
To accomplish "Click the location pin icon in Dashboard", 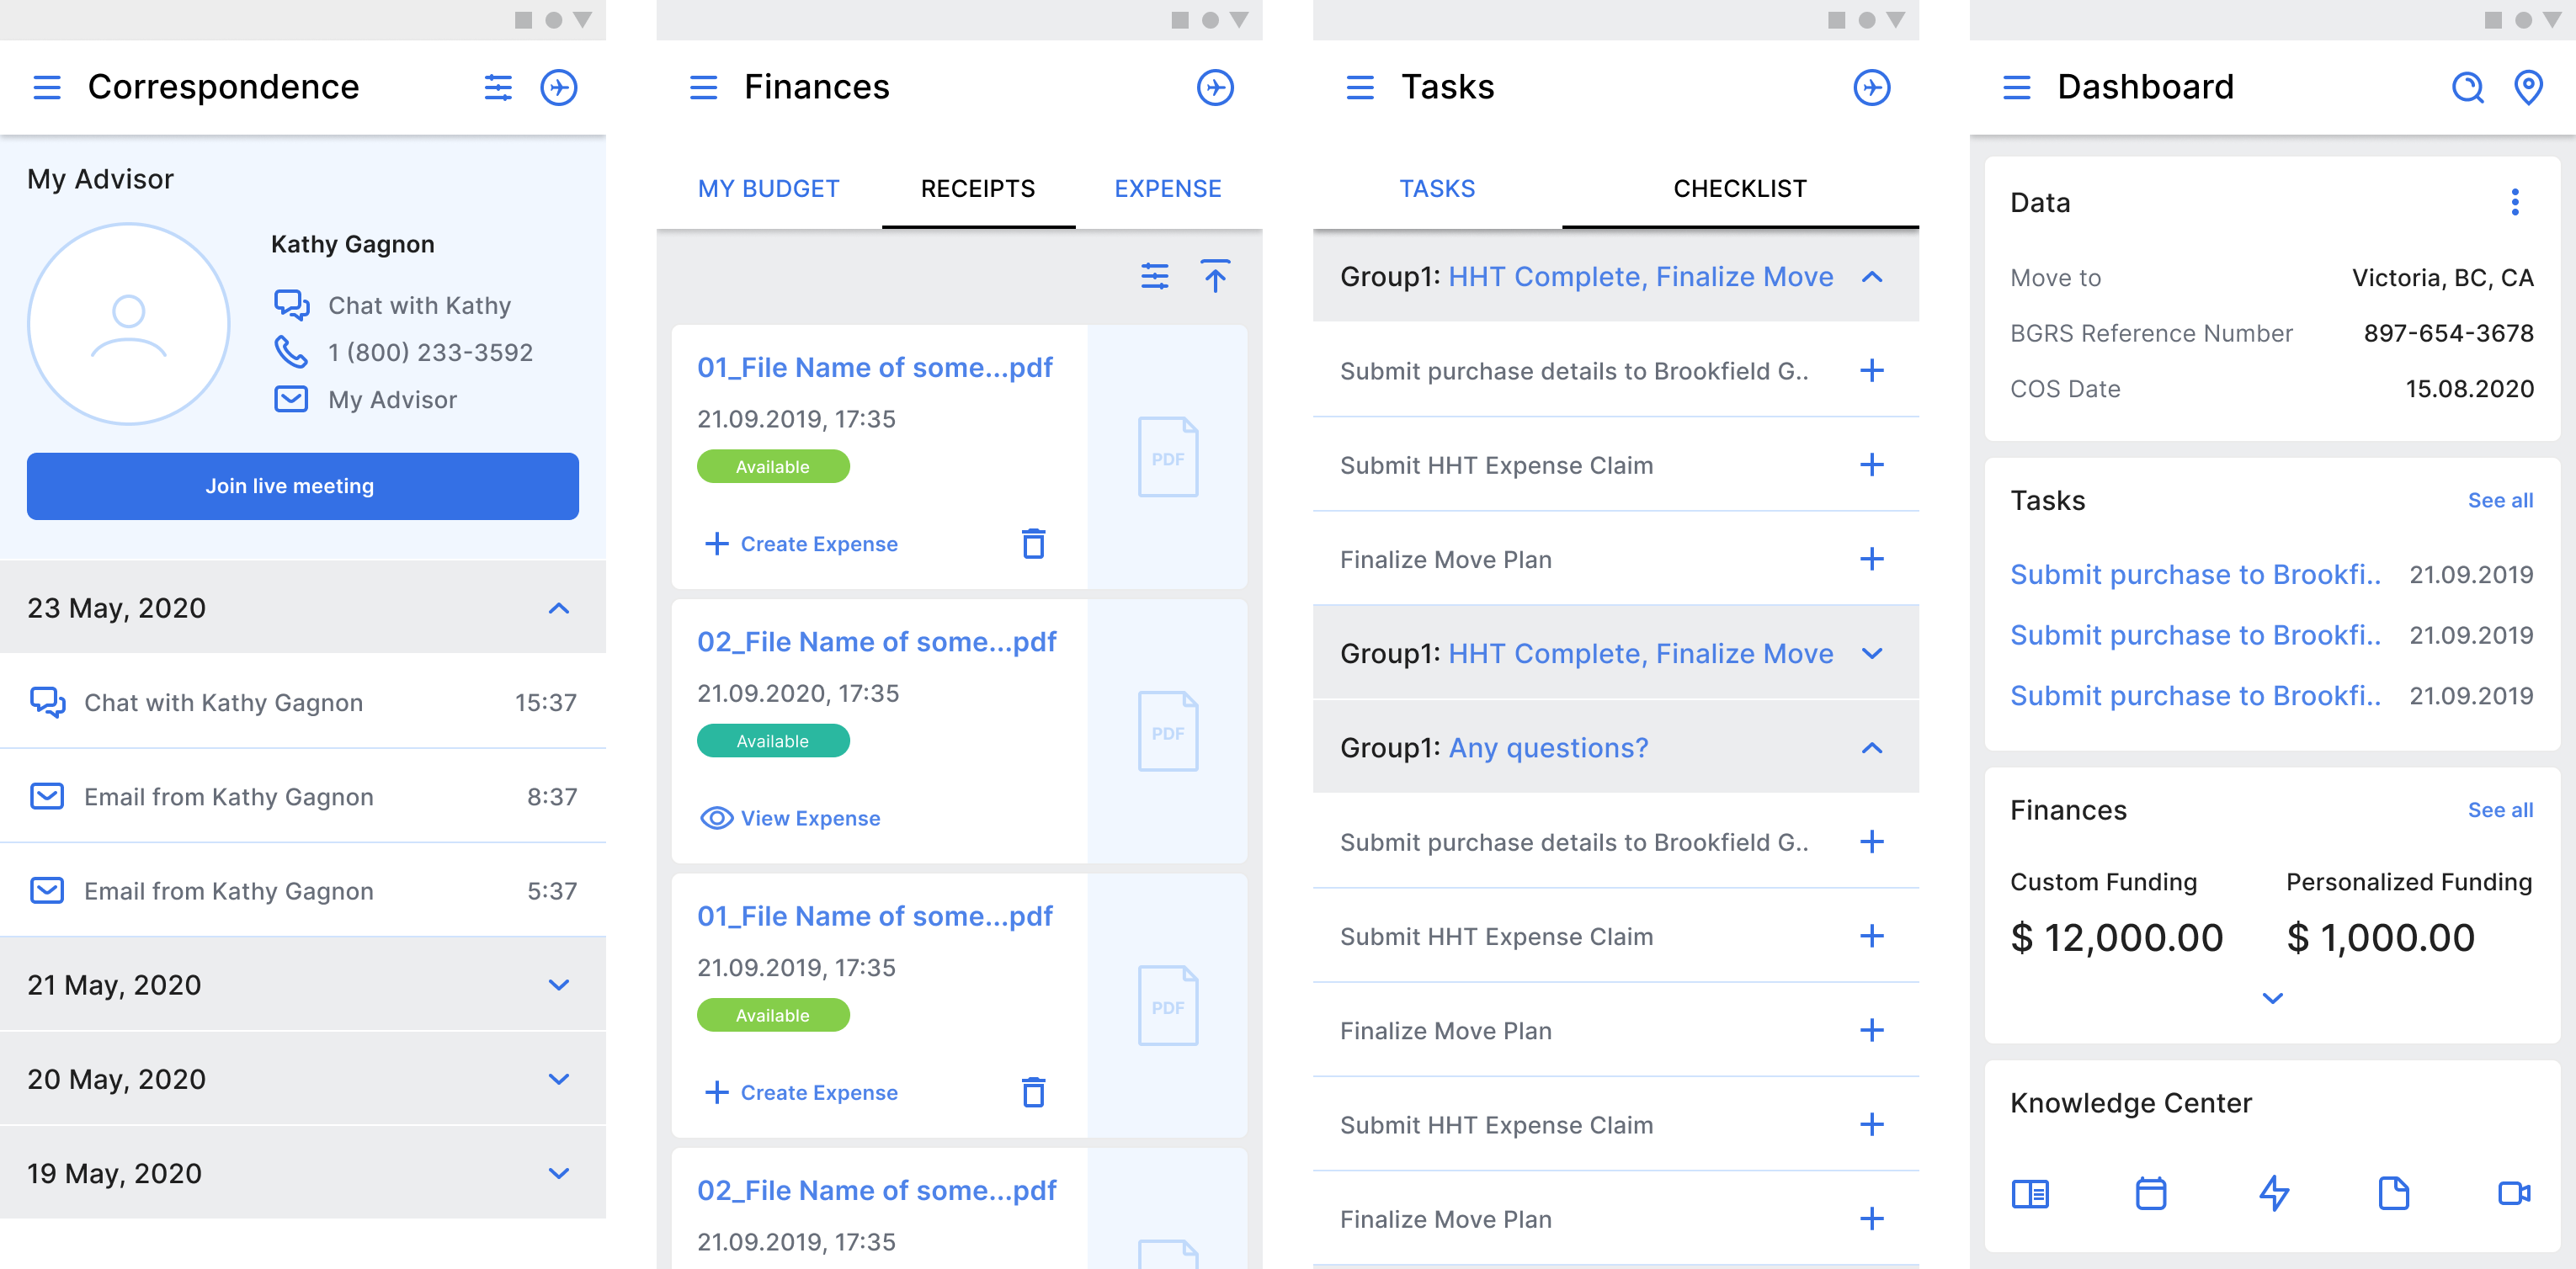I will [x=2528, y=88].
